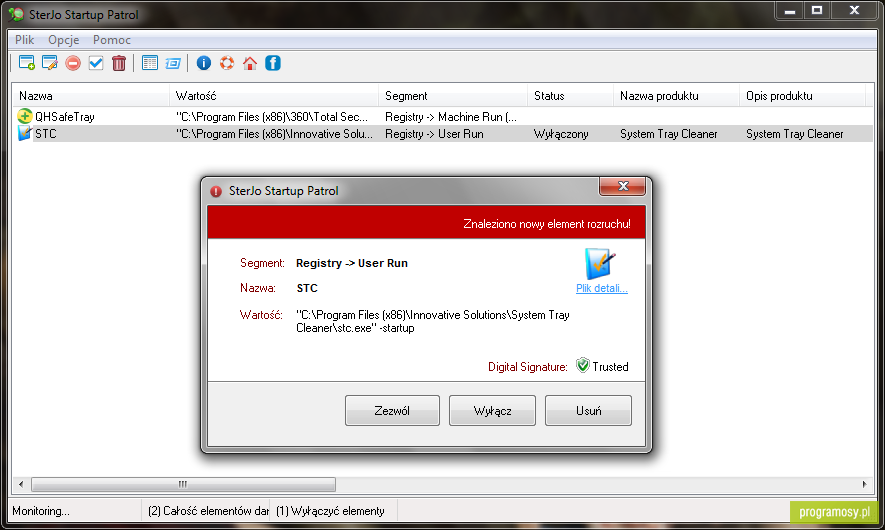Close the new startup element dialog
This screenshot has width=885, height=530.
tap(623, 186)
